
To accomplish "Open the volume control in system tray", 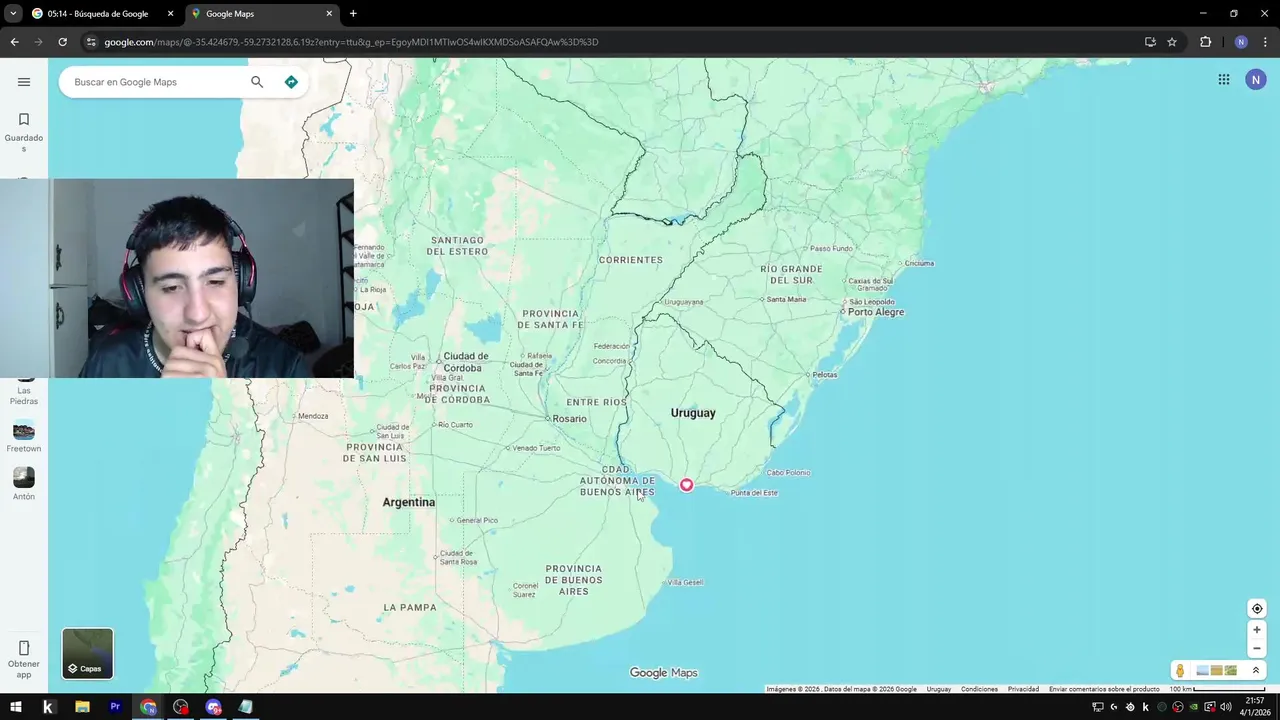I will pos(1225,707).
